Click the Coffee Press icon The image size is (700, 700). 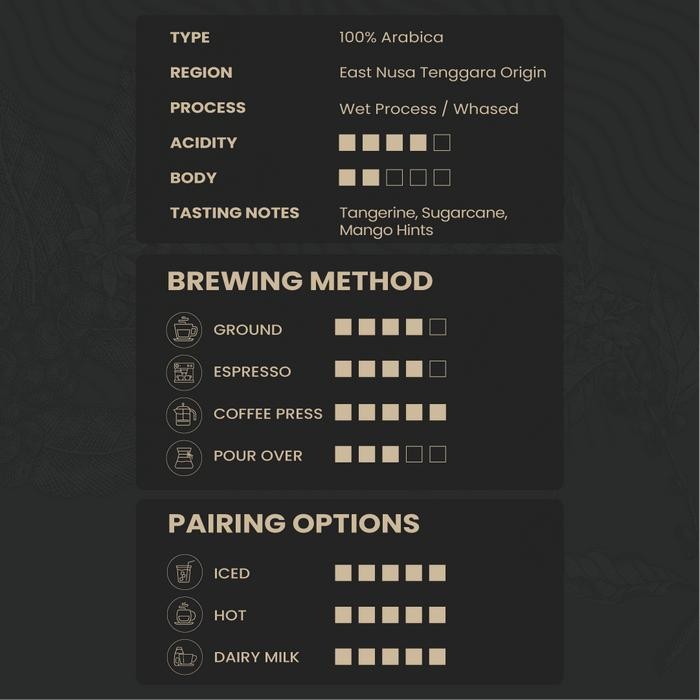pos(184,414)
